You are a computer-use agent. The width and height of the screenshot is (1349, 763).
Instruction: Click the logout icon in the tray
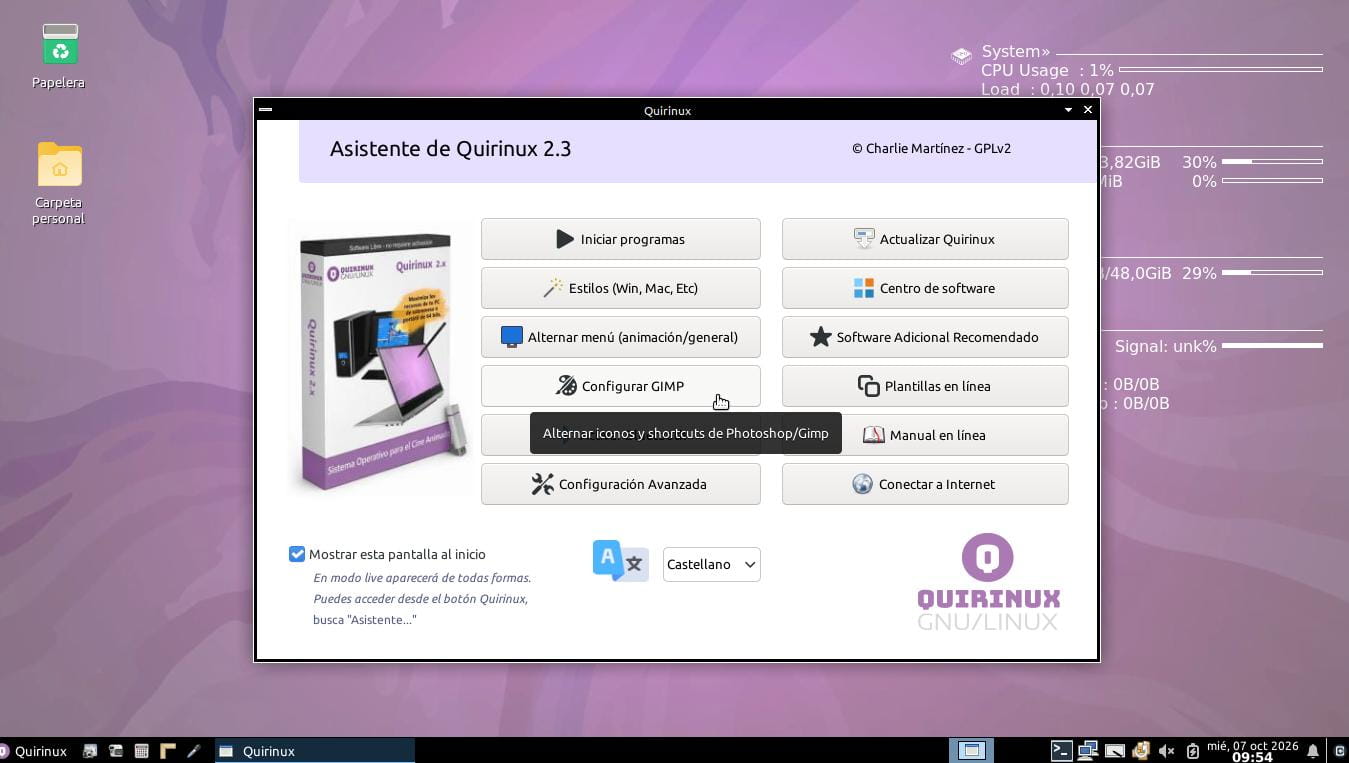pyautogui.click(x=1341, y=751)
